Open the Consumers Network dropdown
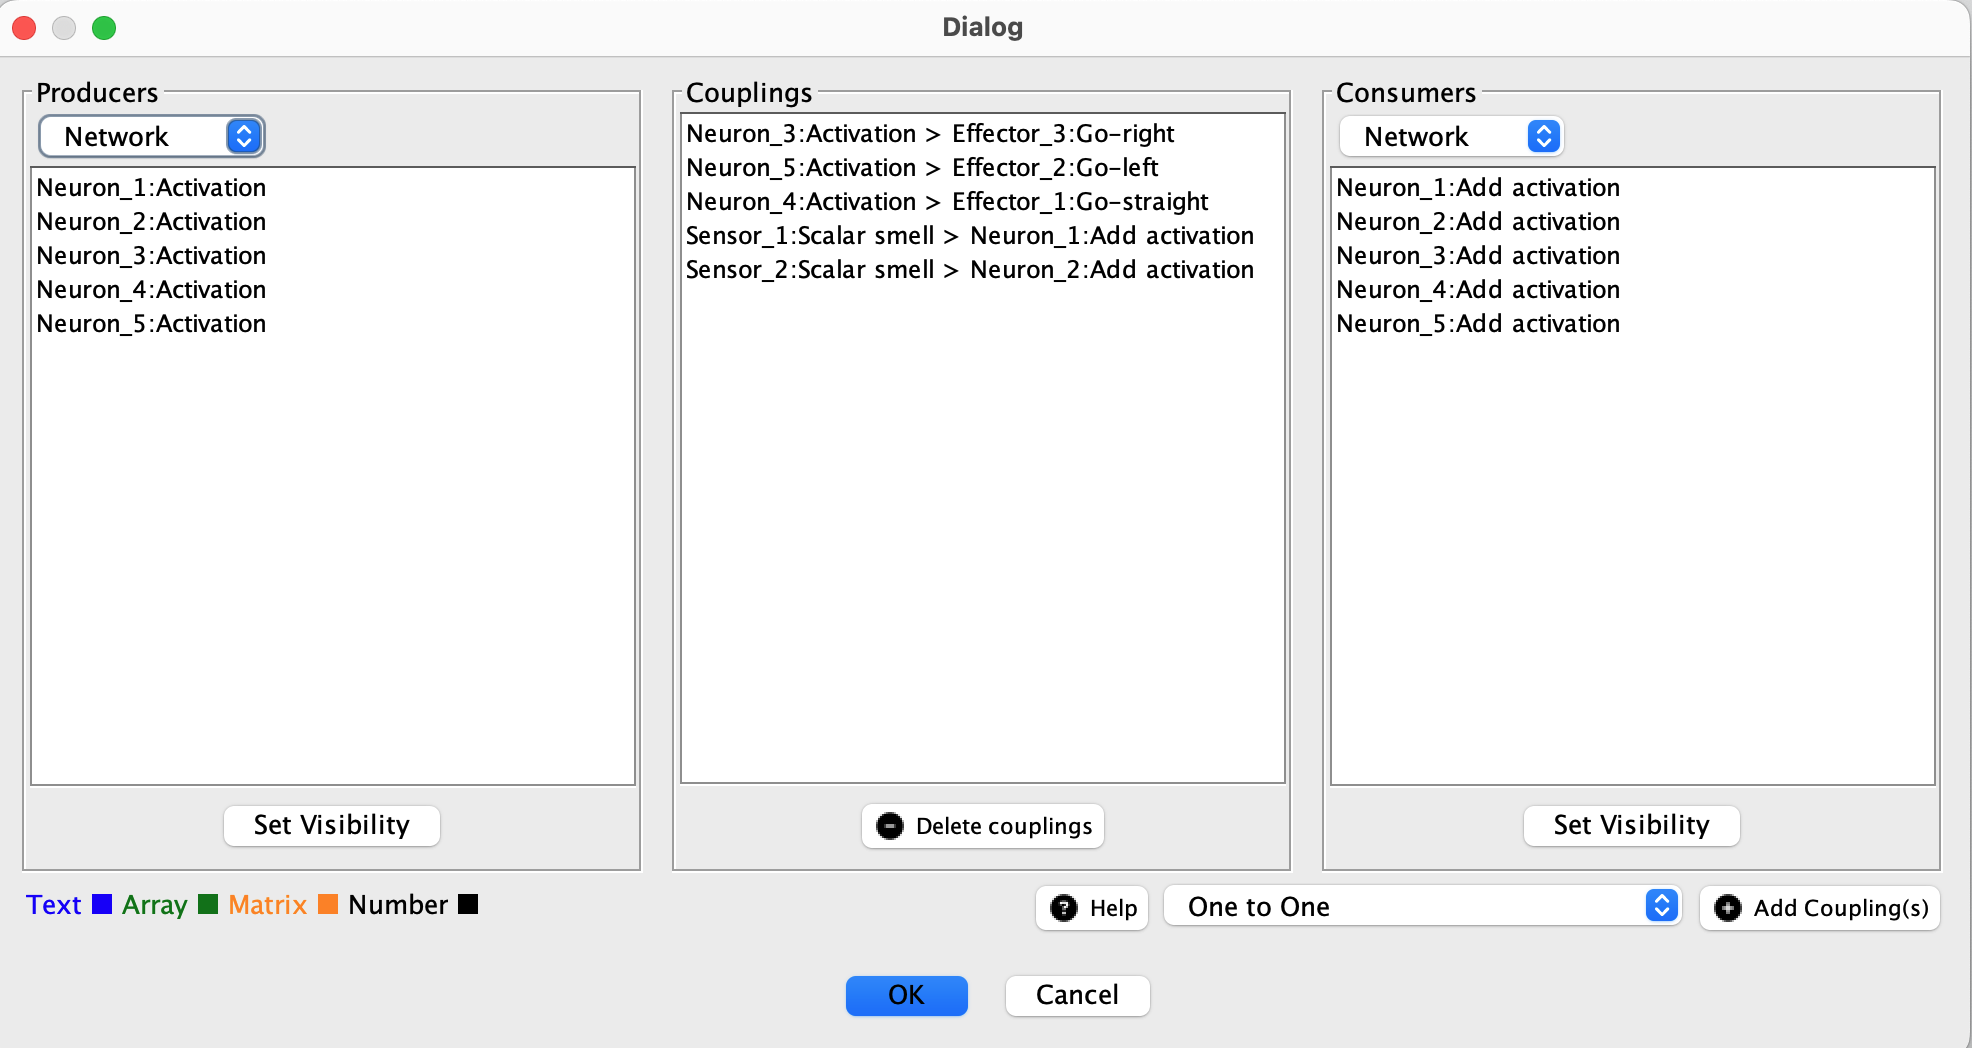Image resolution: width=1972 pixels, height=1048 pixels. [1451, 137]
